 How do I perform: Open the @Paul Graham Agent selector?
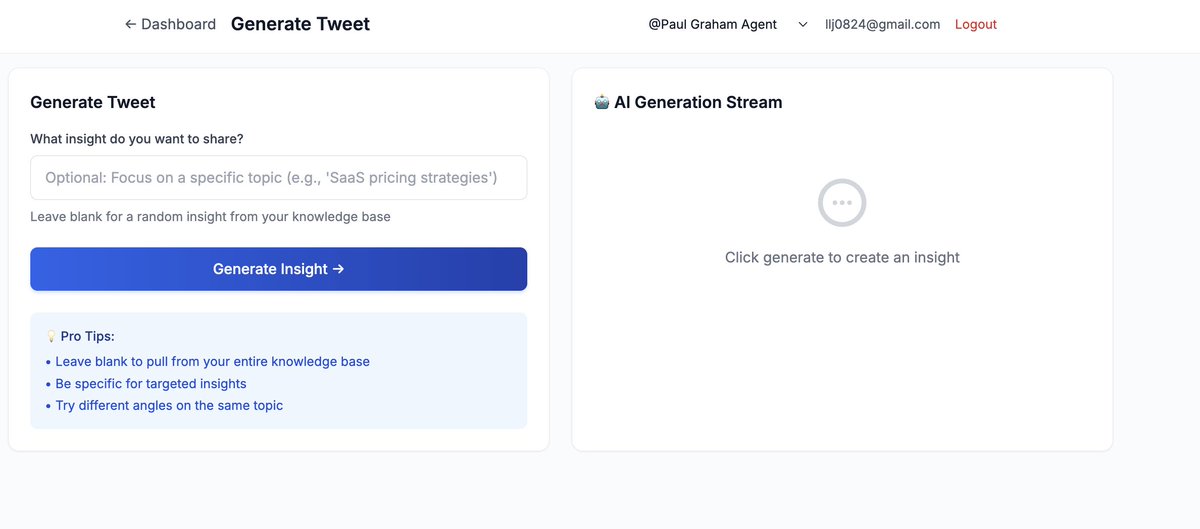click(728, 24)
